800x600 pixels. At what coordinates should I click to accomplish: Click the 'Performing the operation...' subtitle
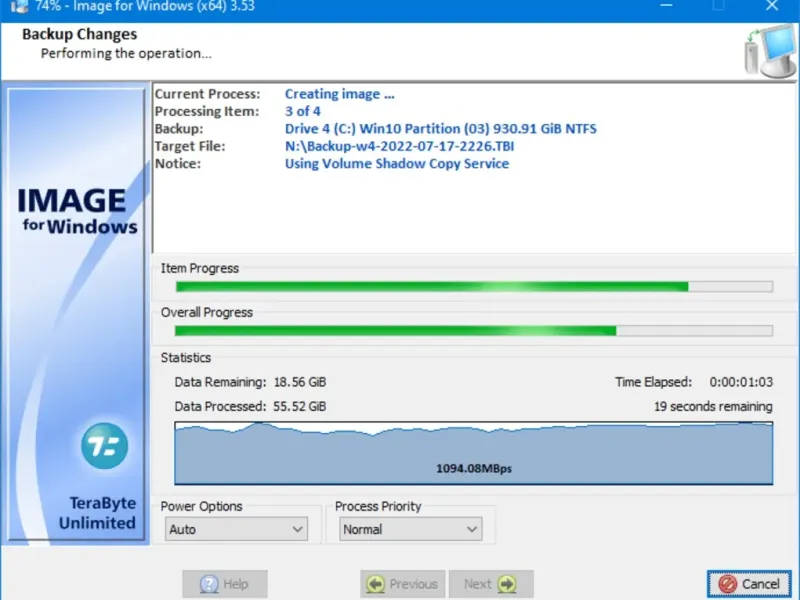(x=126, y=54)
